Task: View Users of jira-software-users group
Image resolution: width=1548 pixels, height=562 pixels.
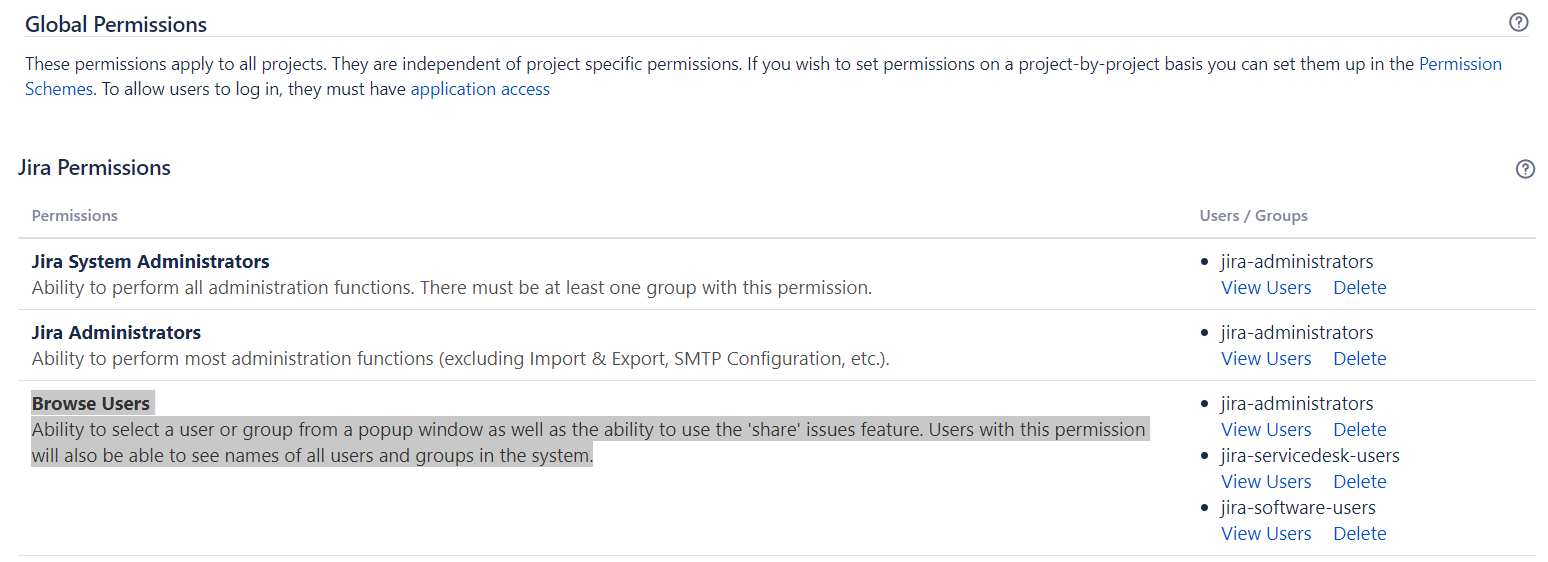Action: [x=1266, y=534]
